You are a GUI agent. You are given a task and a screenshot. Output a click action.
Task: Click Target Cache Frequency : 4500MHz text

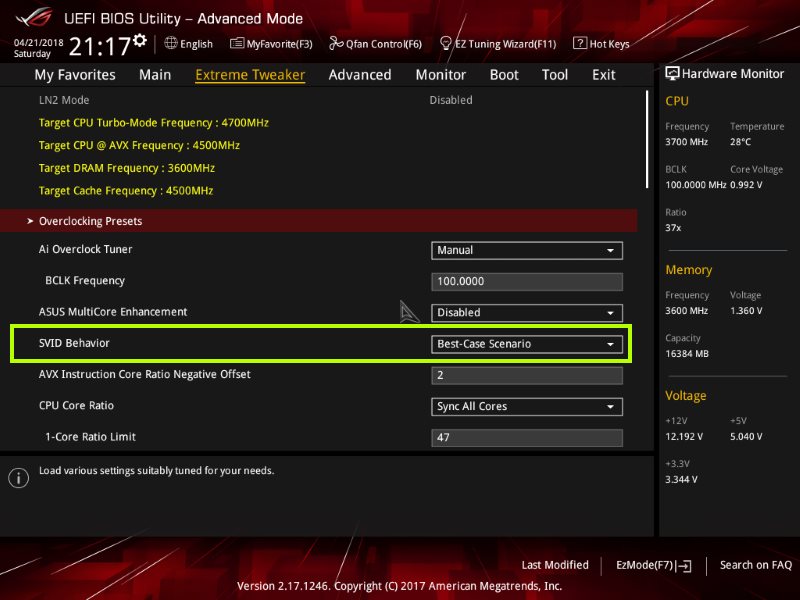(126, 190)
